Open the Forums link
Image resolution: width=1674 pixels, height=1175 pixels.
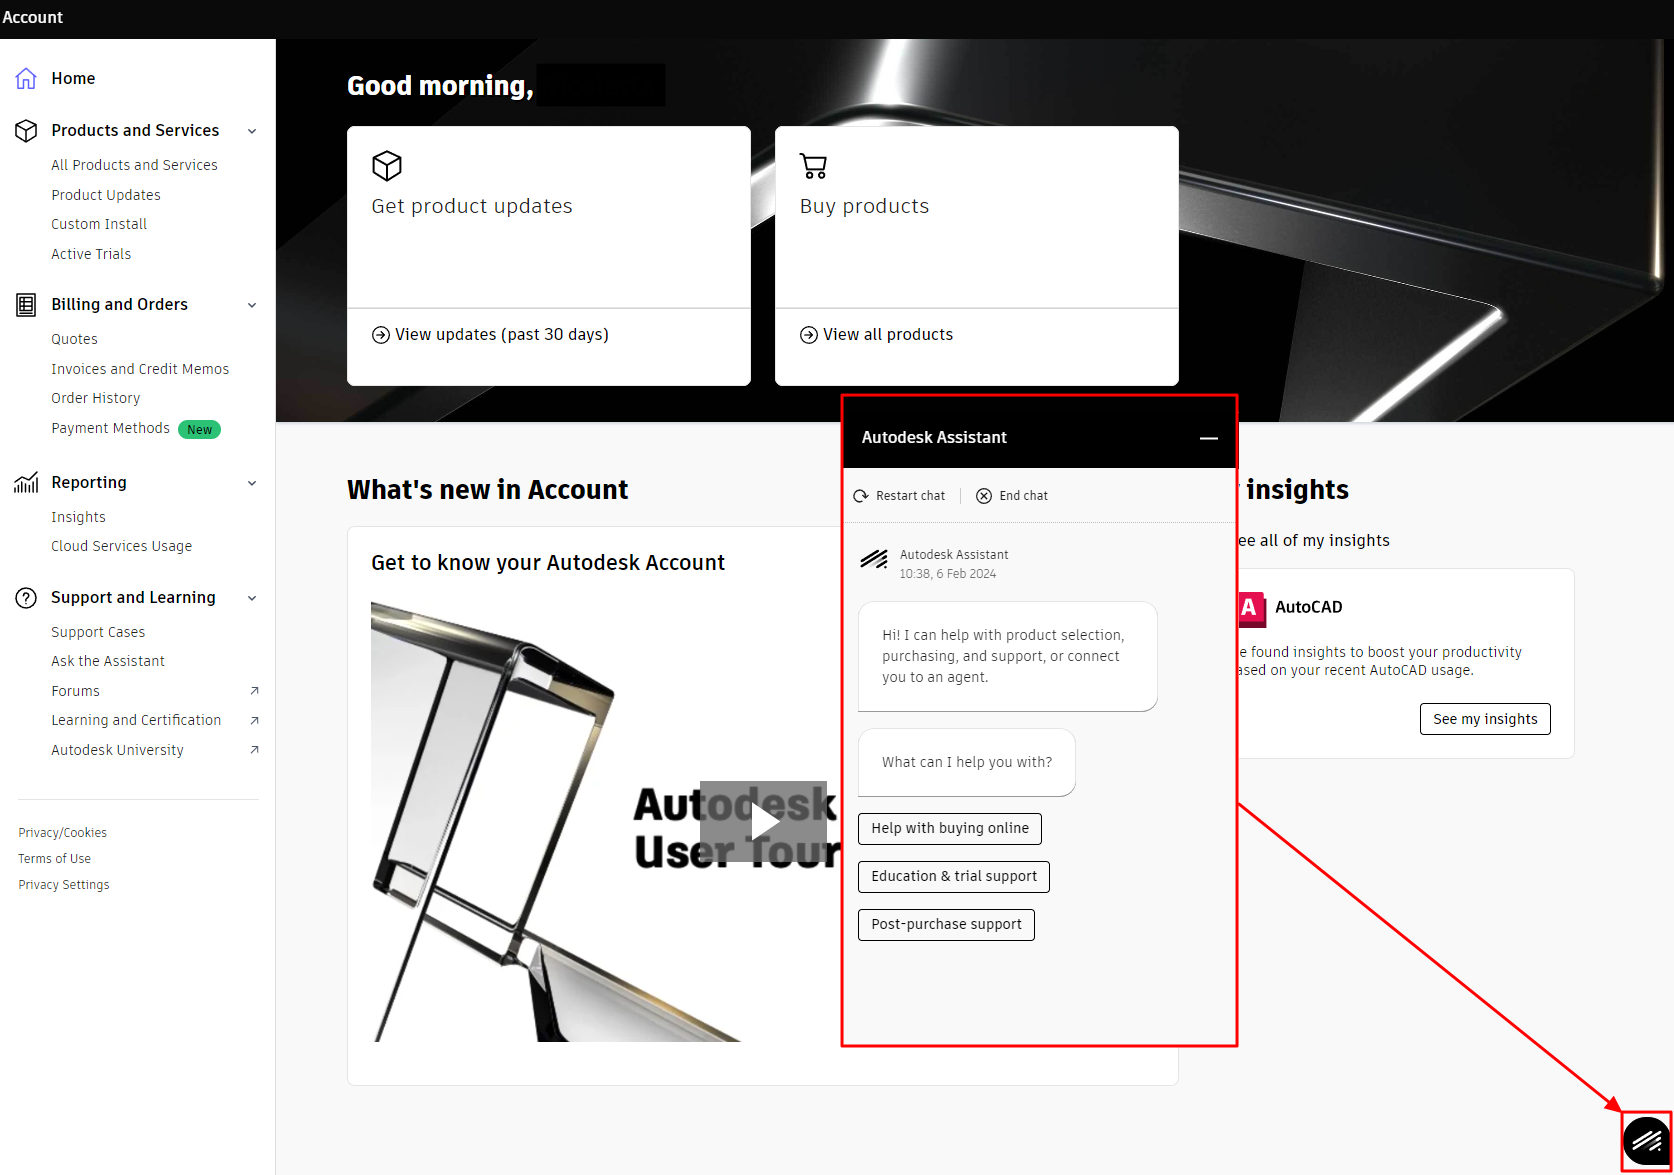click(x=75, y=691)
